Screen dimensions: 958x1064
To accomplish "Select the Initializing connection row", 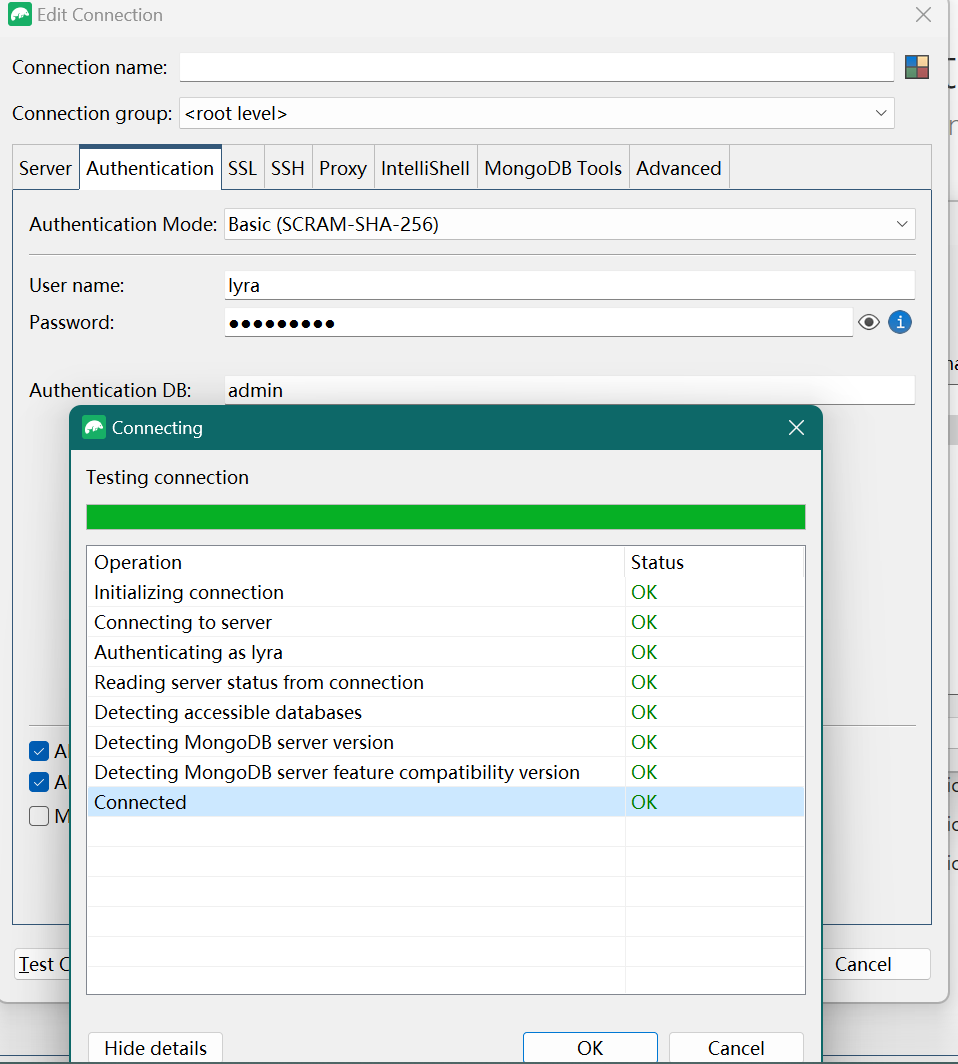I will (x=446, y=592).
